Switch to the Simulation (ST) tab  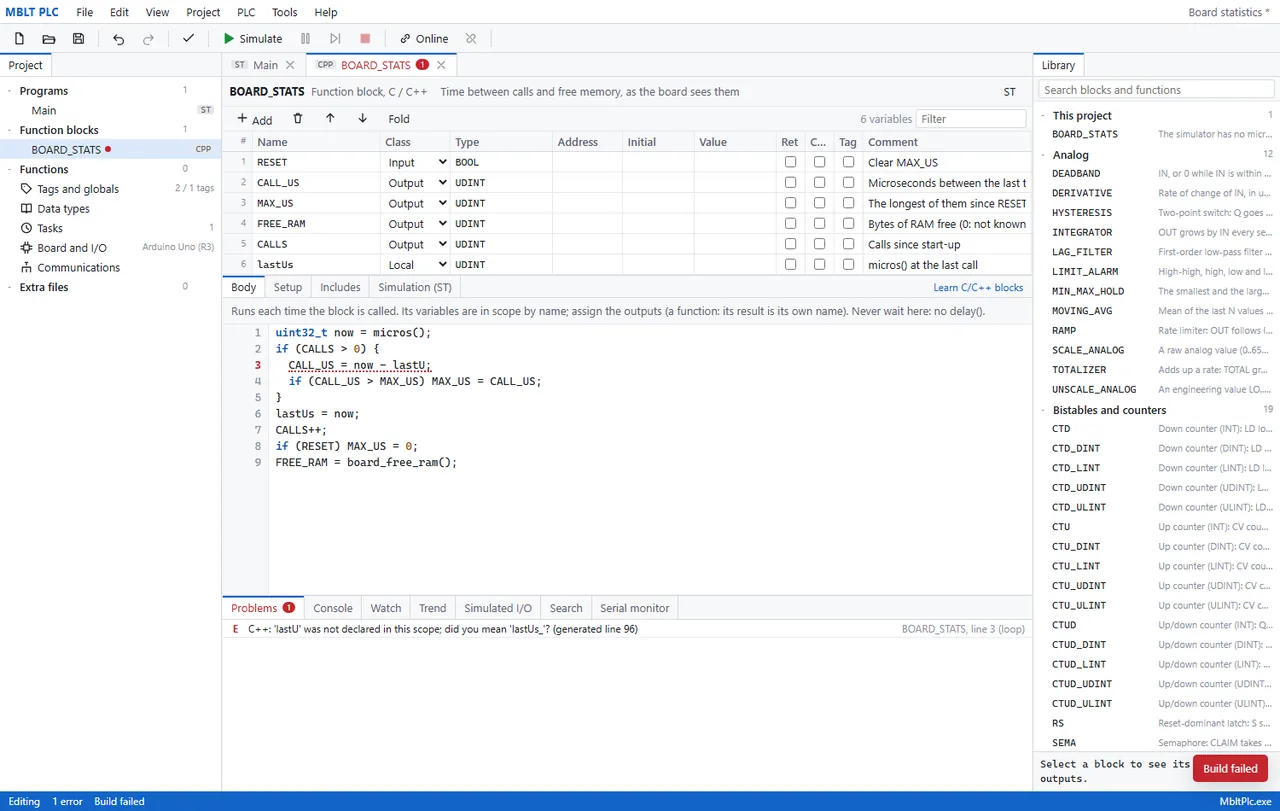coord(415,287)
